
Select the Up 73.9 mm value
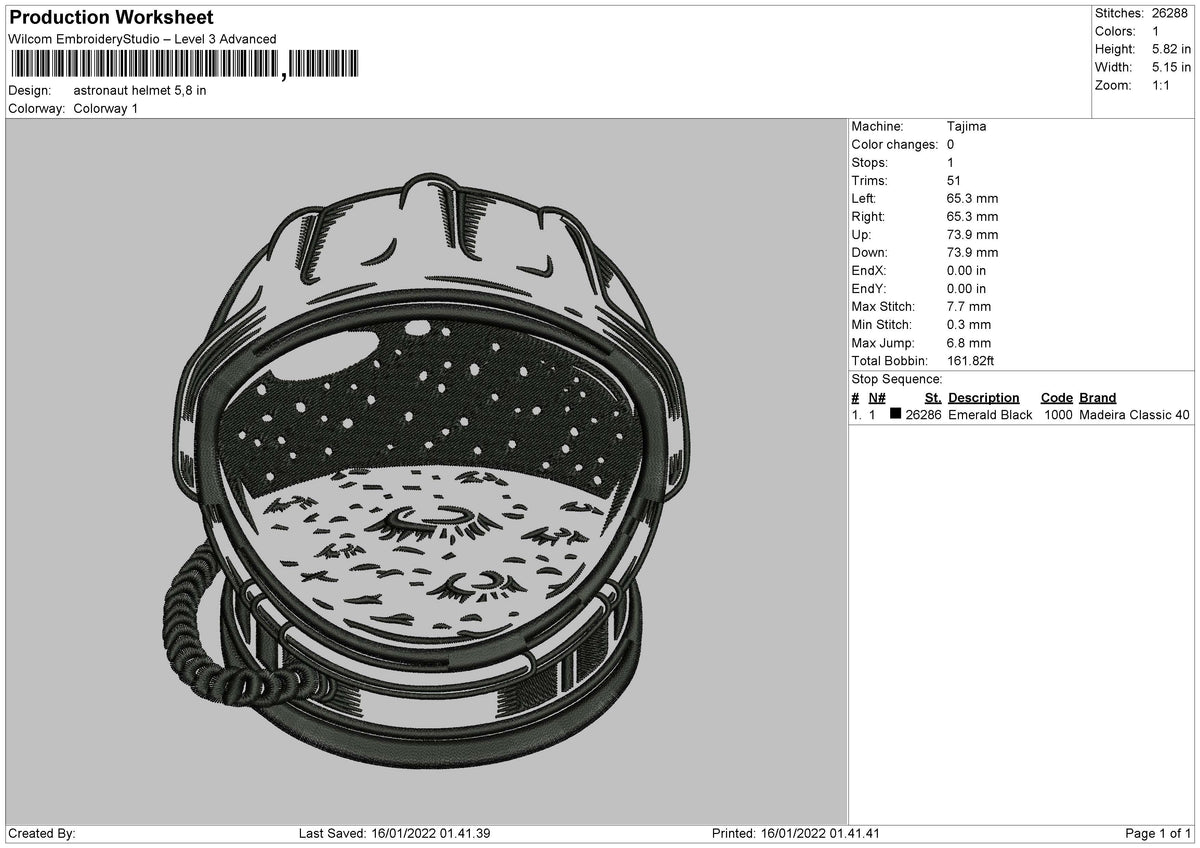(x=972, y=235)
